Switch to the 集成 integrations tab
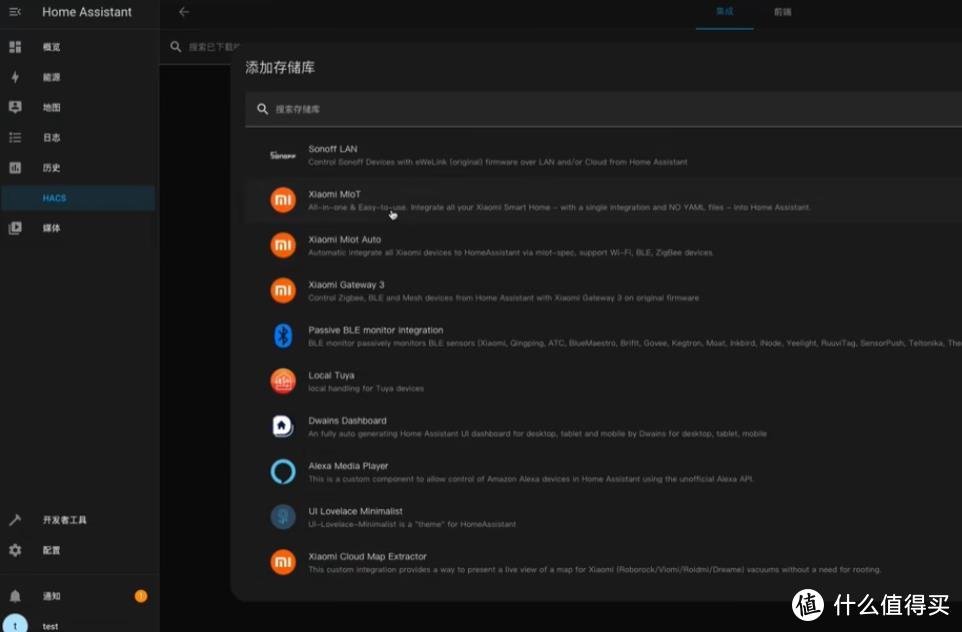This screenshot has width=962, height=632. point(724,12)
